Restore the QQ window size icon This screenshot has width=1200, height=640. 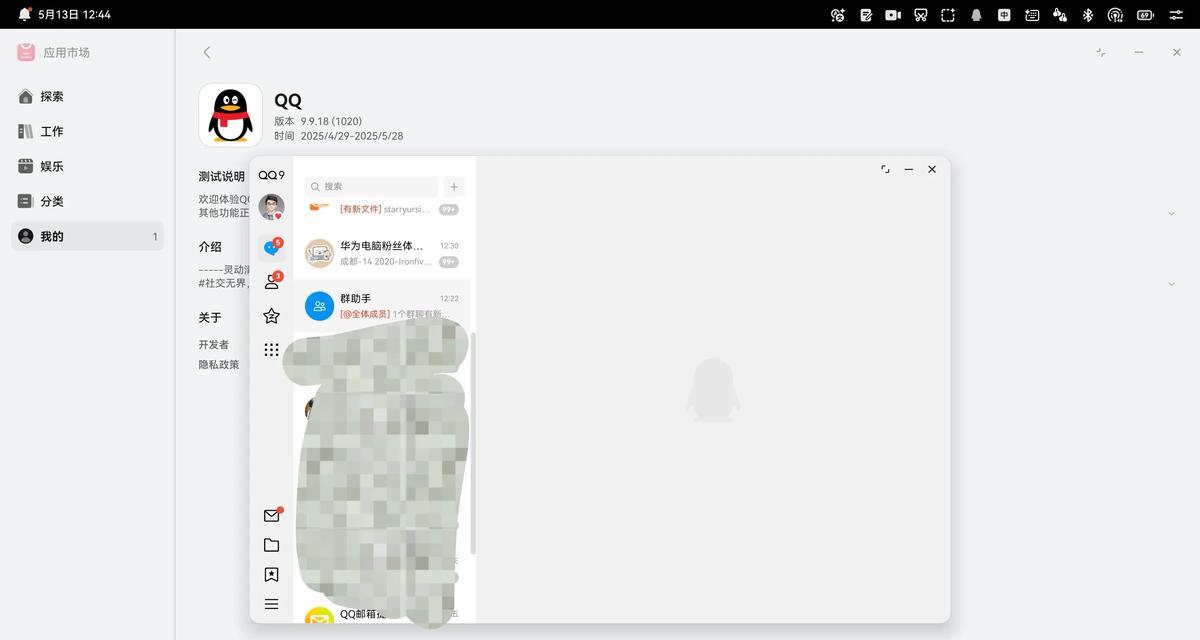point(885,169)
